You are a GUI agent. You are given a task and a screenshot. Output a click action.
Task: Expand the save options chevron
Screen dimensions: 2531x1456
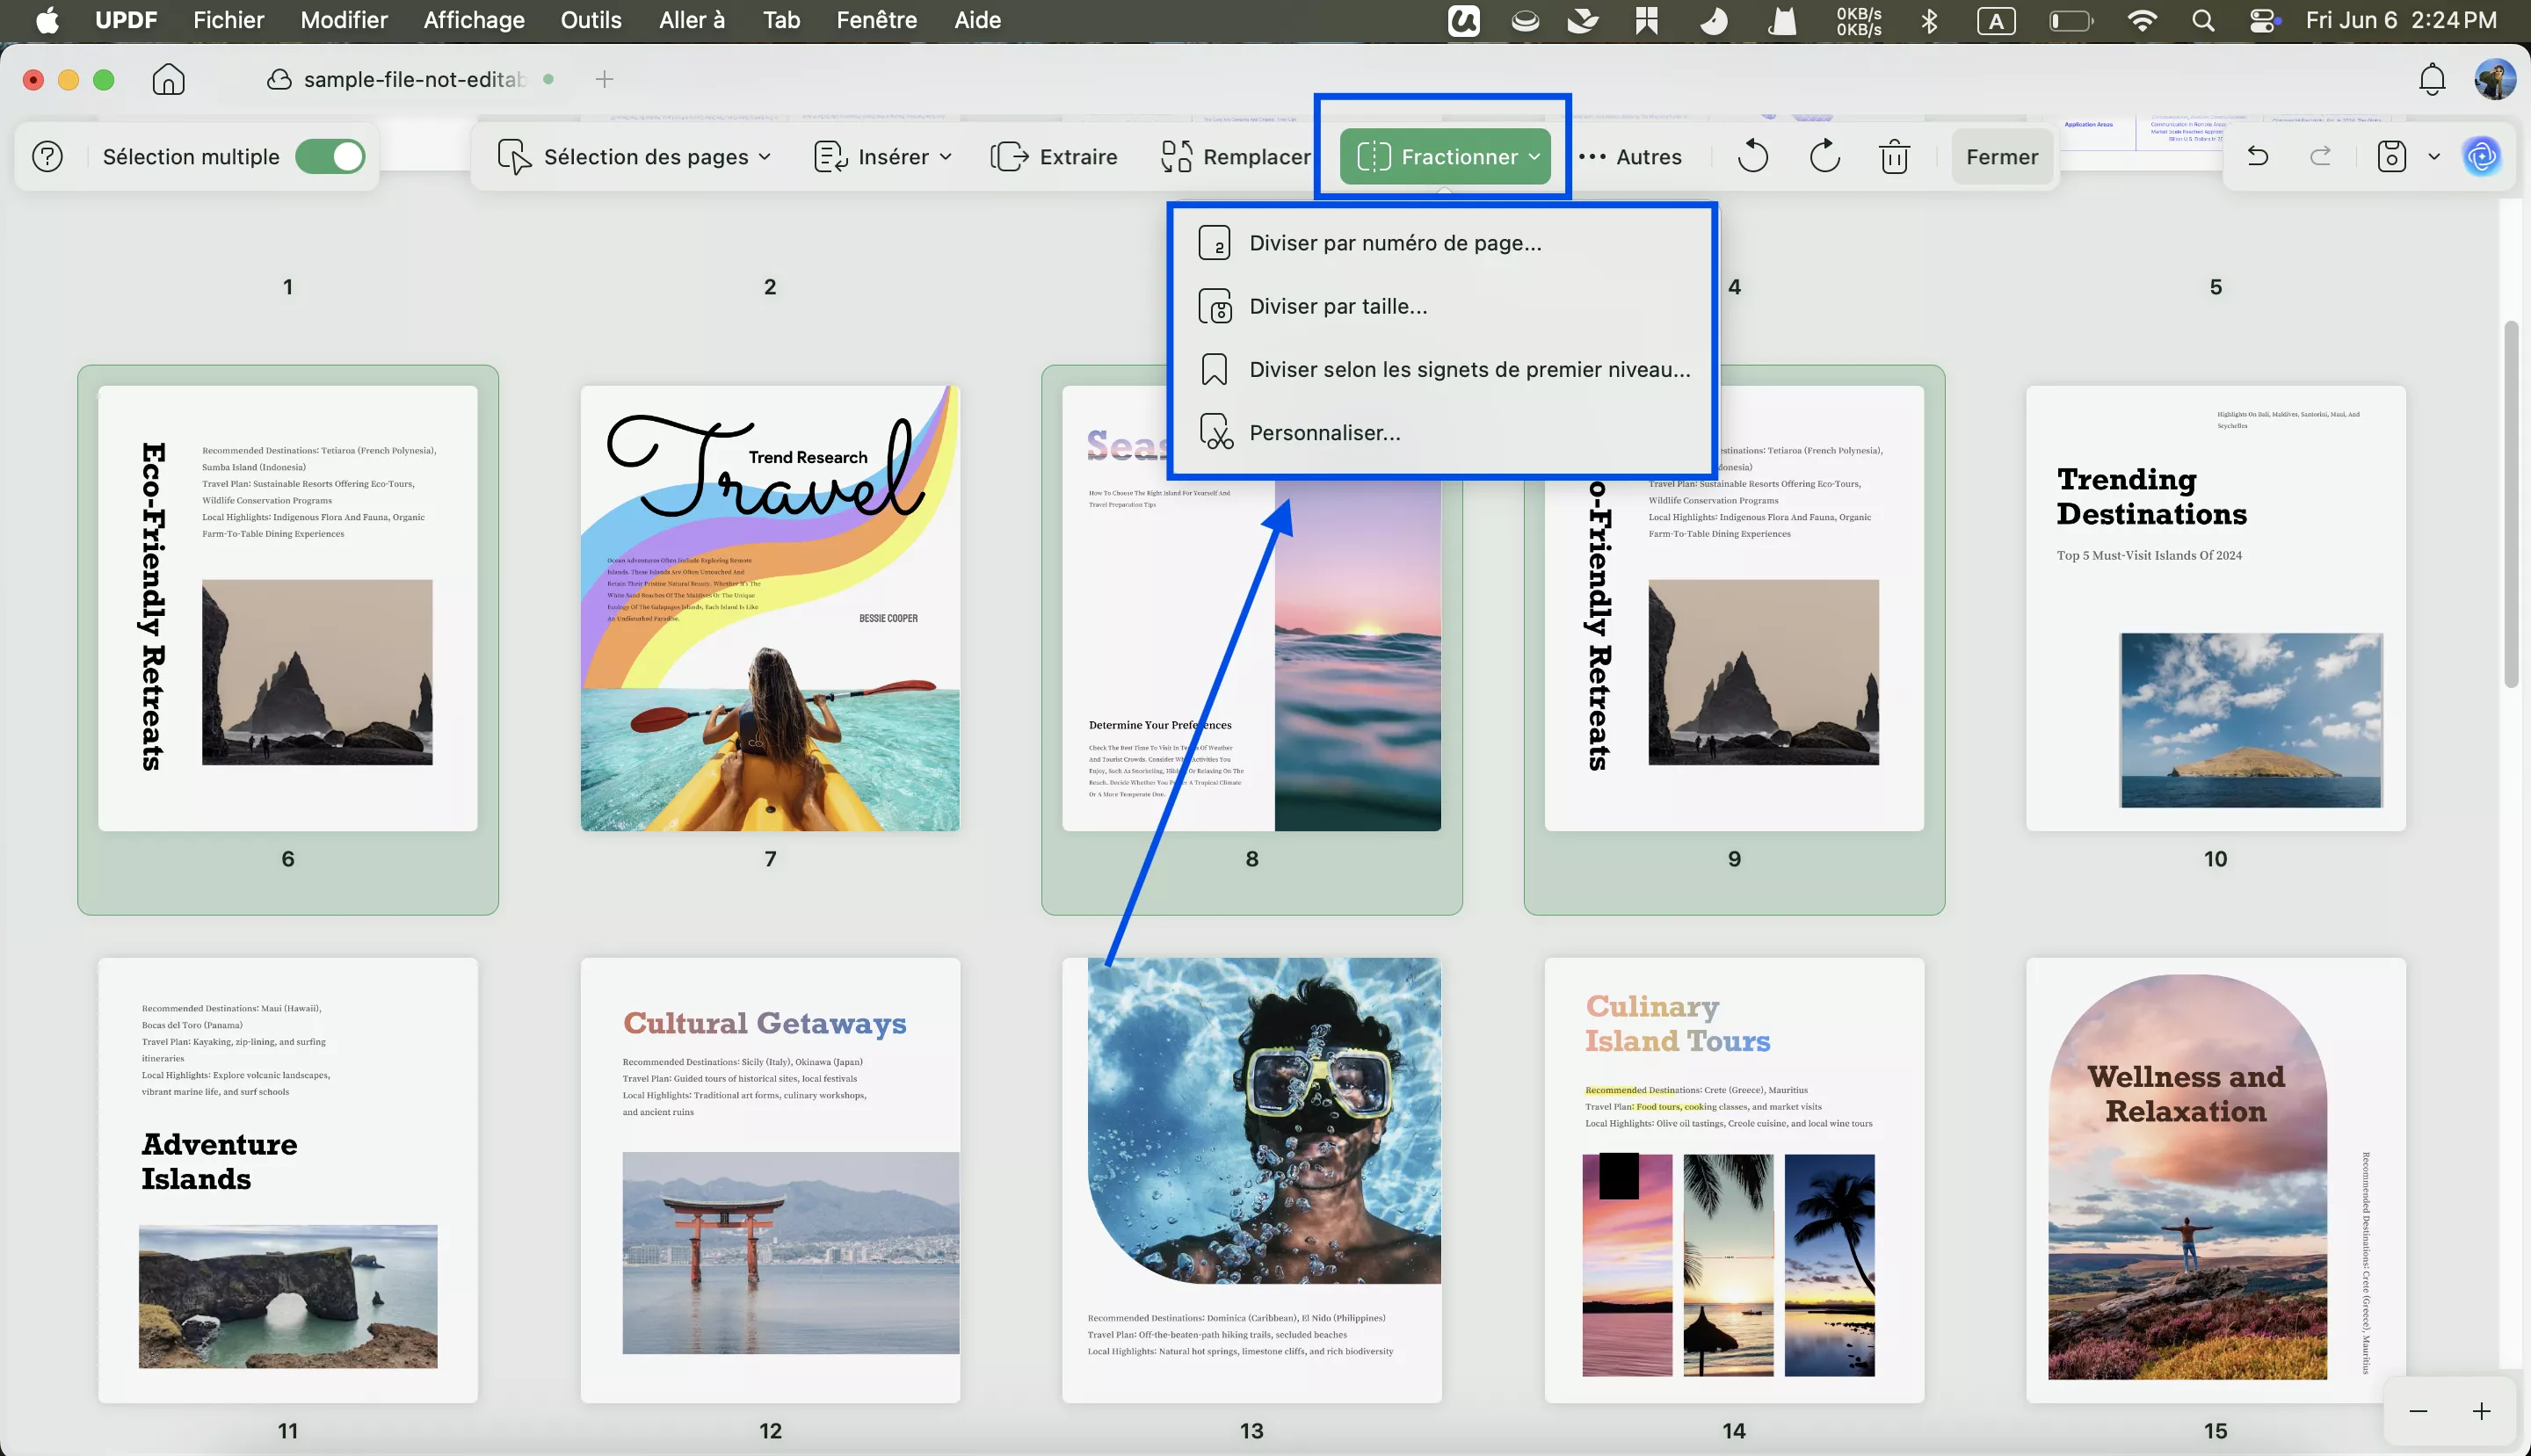coord(2434,157)
